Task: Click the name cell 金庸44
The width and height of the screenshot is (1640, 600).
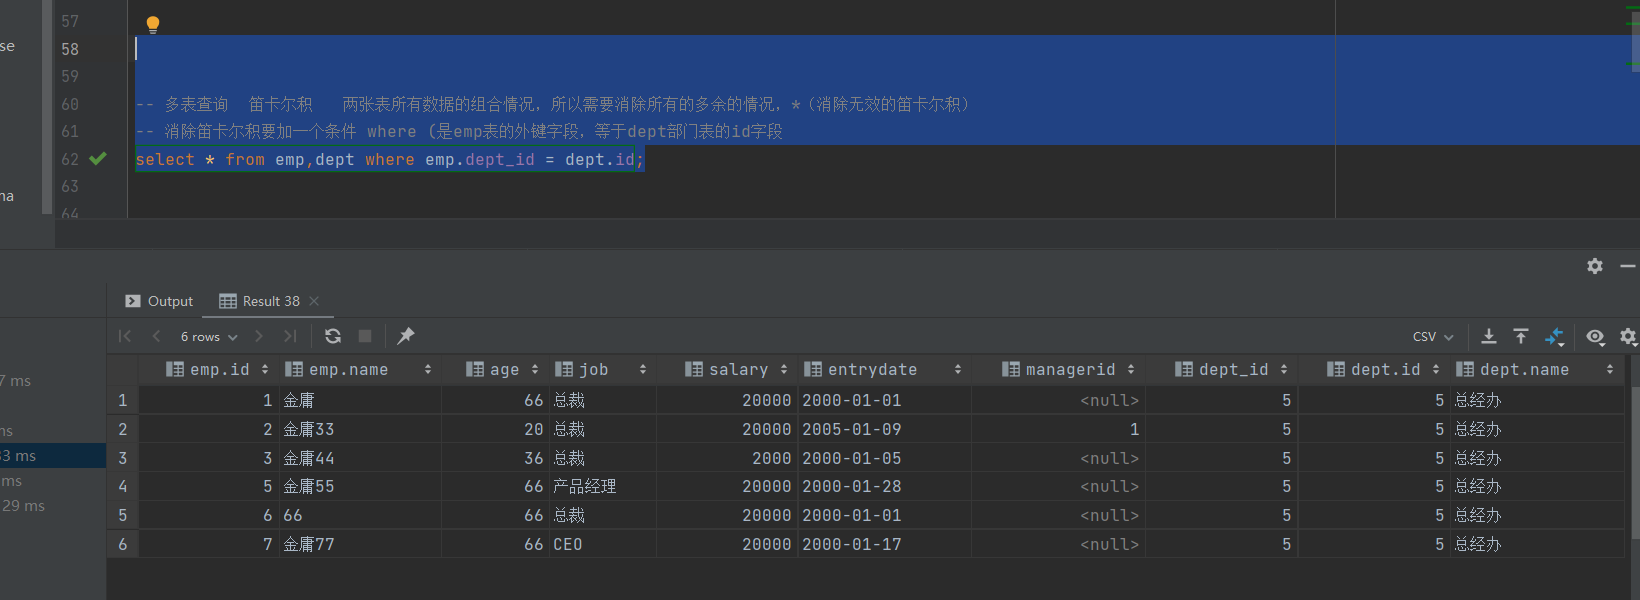Action: click(x=359, y=458)
